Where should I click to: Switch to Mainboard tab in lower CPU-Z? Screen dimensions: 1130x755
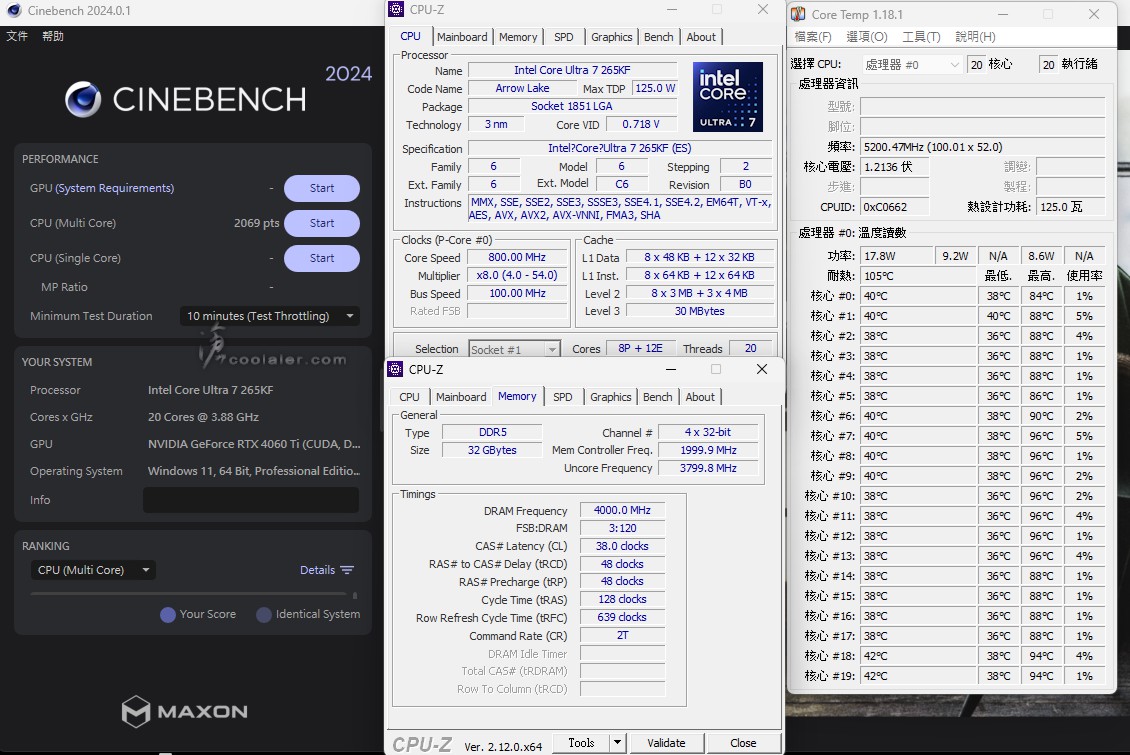coord(461,397)
